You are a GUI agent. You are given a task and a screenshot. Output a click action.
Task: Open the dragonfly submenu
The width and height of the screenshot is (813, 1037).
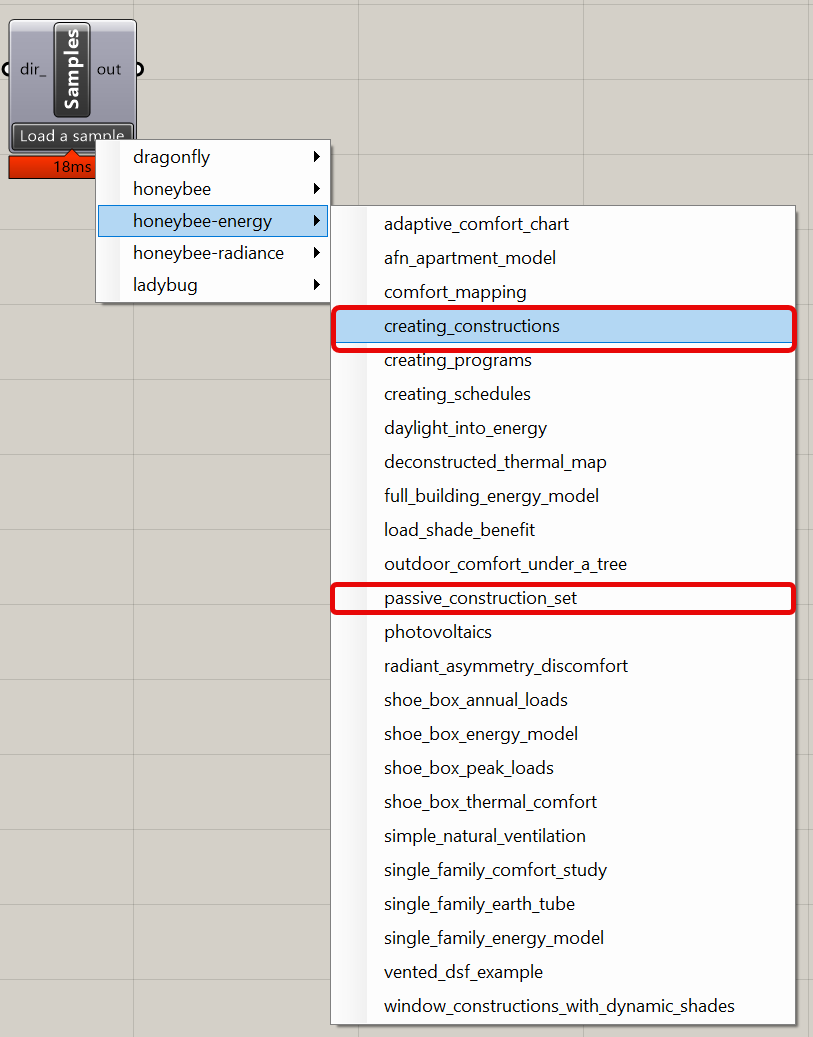[x=213, y=157]
